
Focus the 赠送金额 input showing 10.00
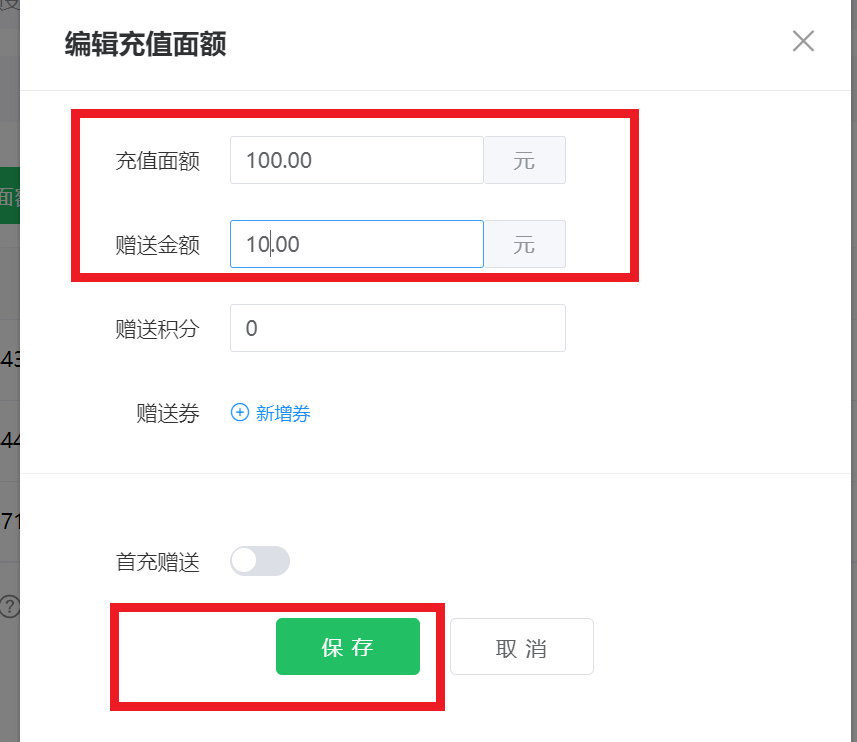[x=357, y=244]
